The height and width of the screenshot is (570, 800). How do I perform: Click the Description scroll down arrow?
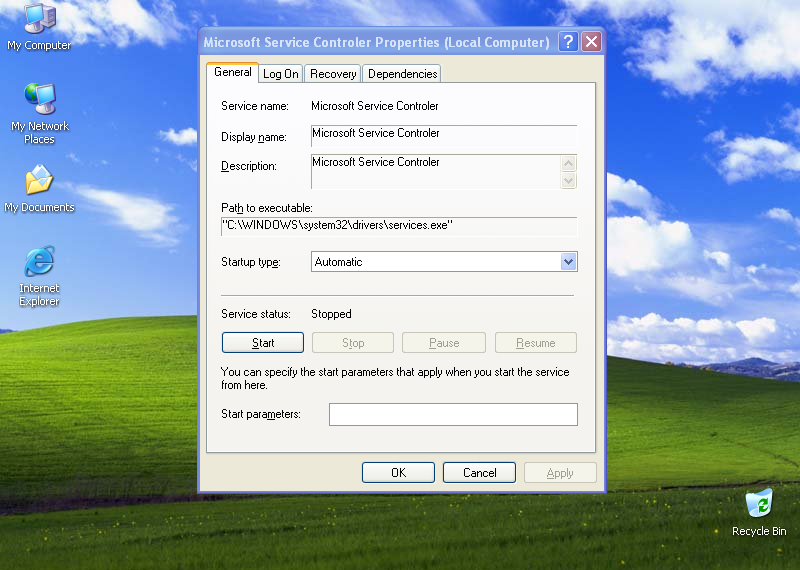pos(568,180)
